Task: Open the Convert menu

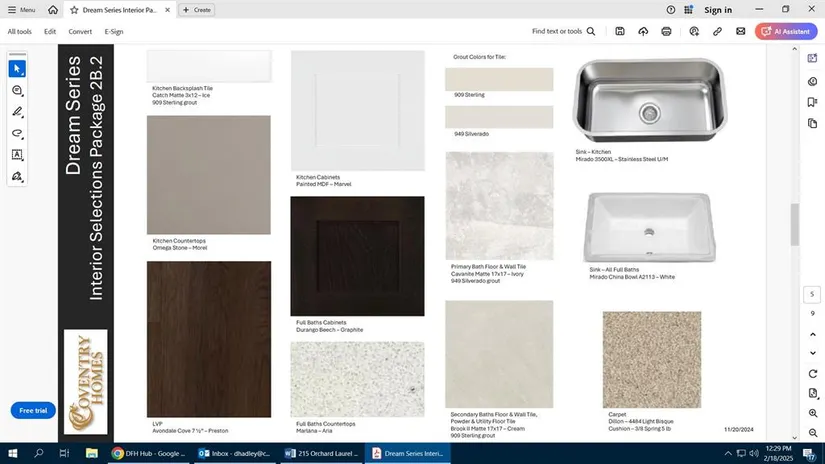Action: (80, 32)
